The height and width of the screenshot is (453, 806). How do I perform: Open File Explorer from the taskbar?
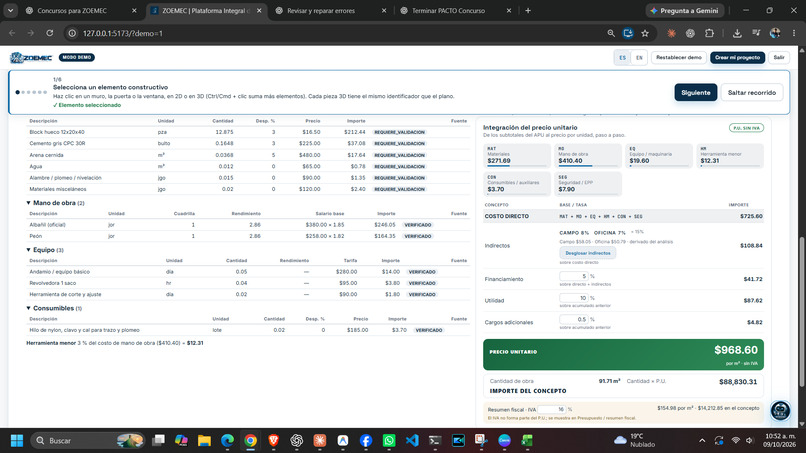[204, 441]
